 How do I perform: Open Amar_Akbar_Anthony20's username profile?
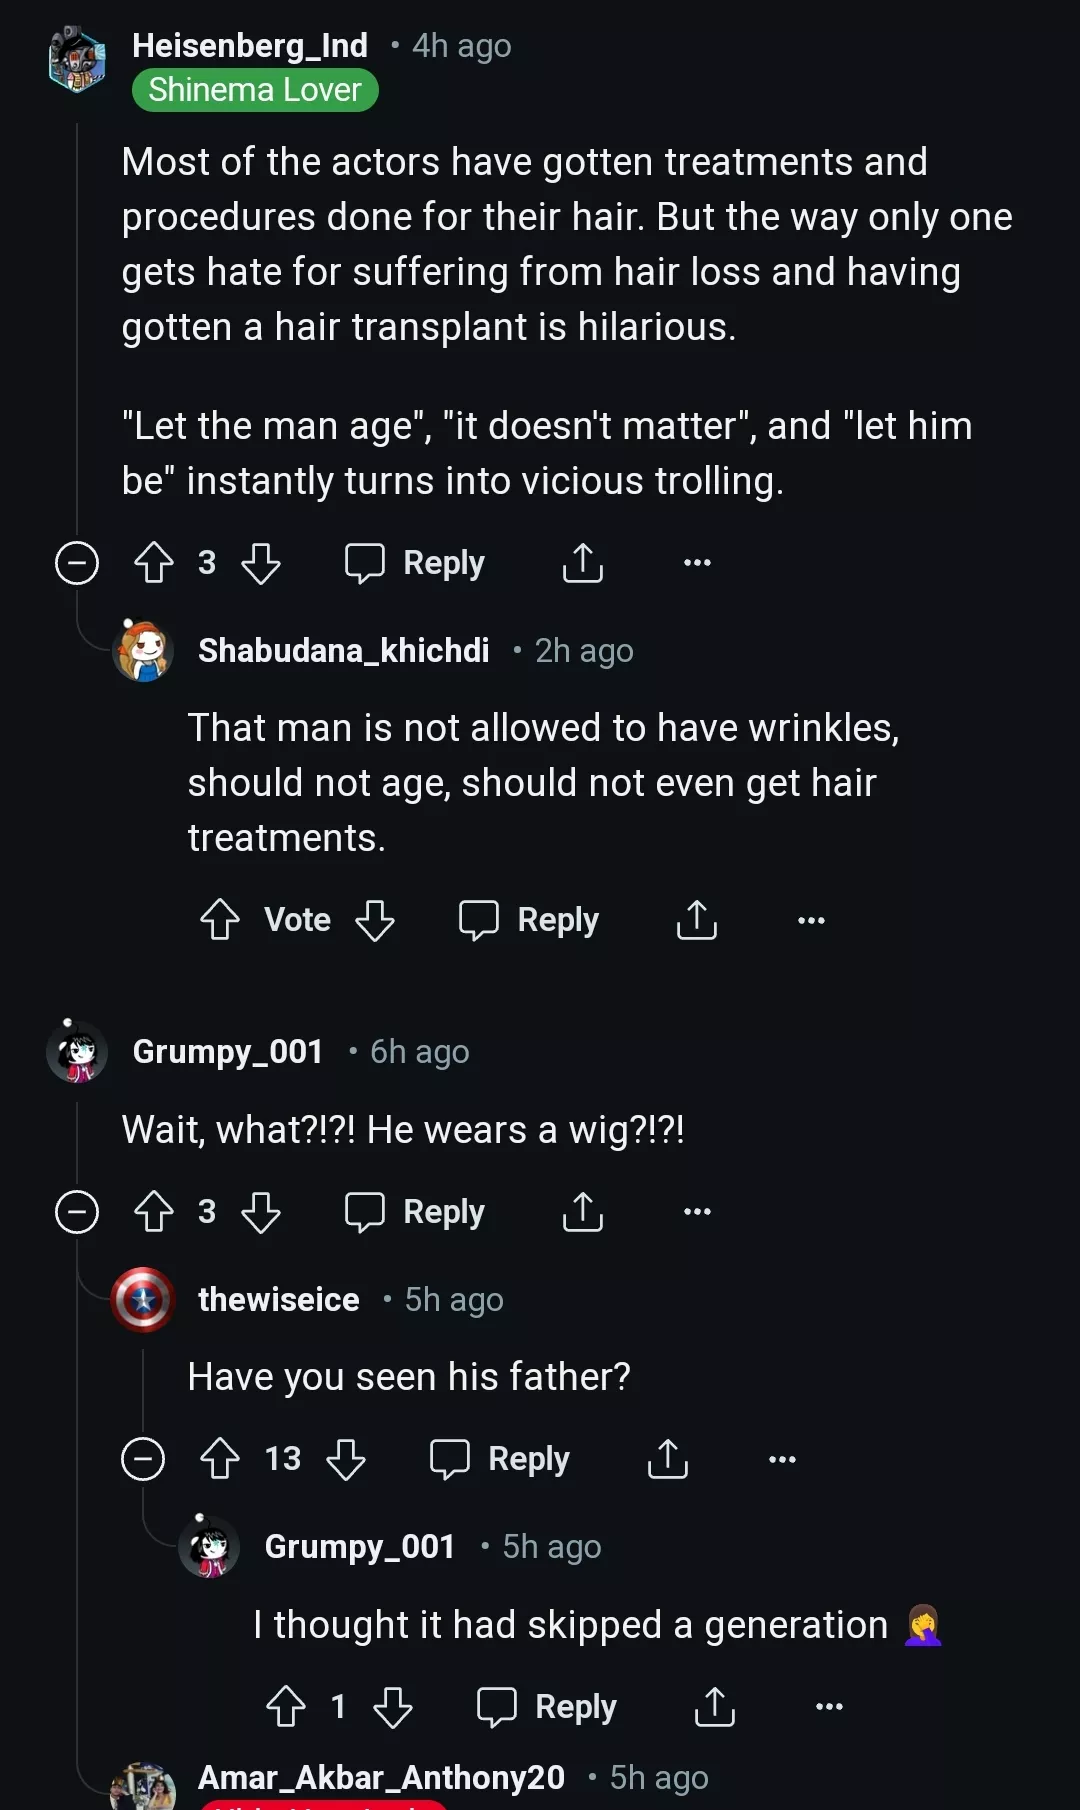[383, 1776]
